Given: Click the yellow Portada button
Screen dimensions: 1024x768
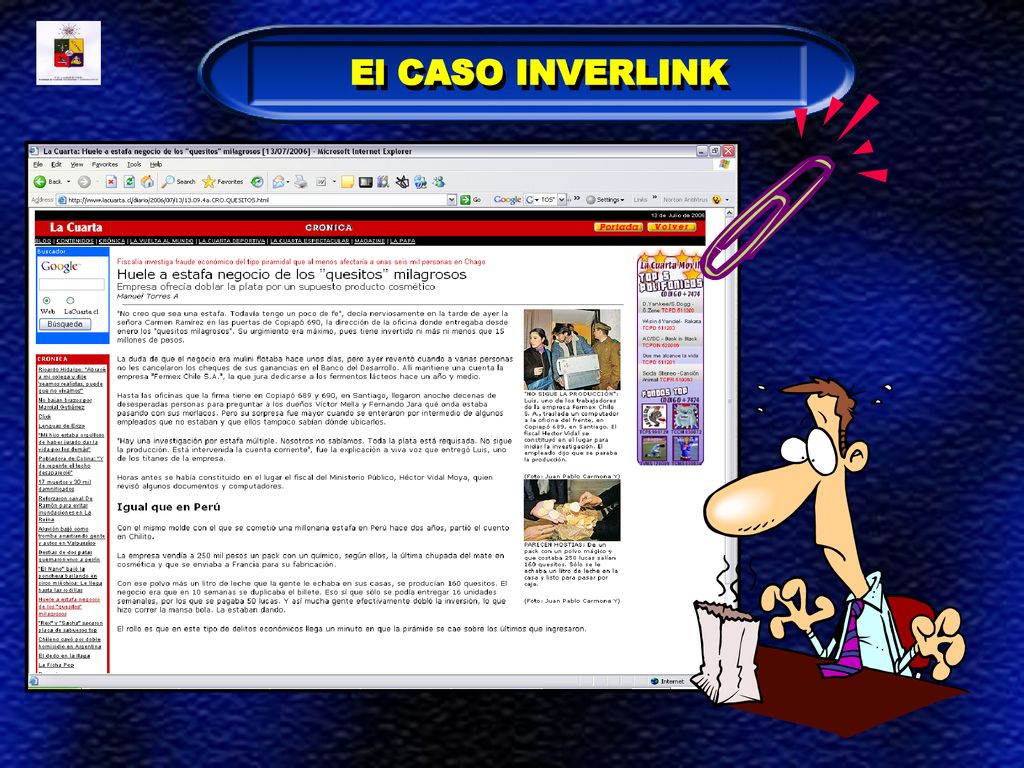Looking at the screenshot, I should pyautogui.click(x=618, y=227).
